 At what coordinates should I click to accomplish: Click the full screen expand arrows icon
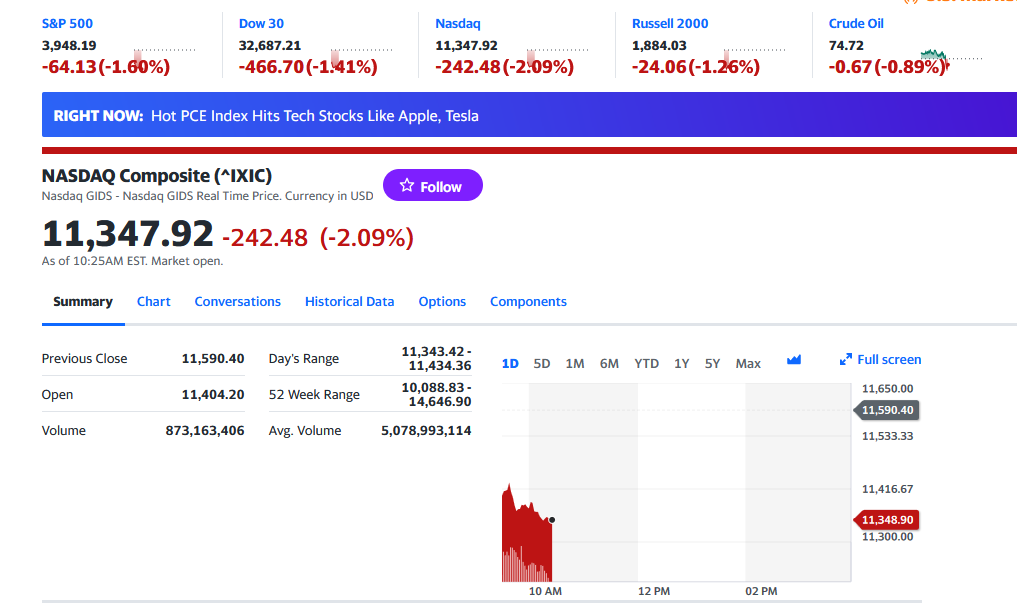846,359
